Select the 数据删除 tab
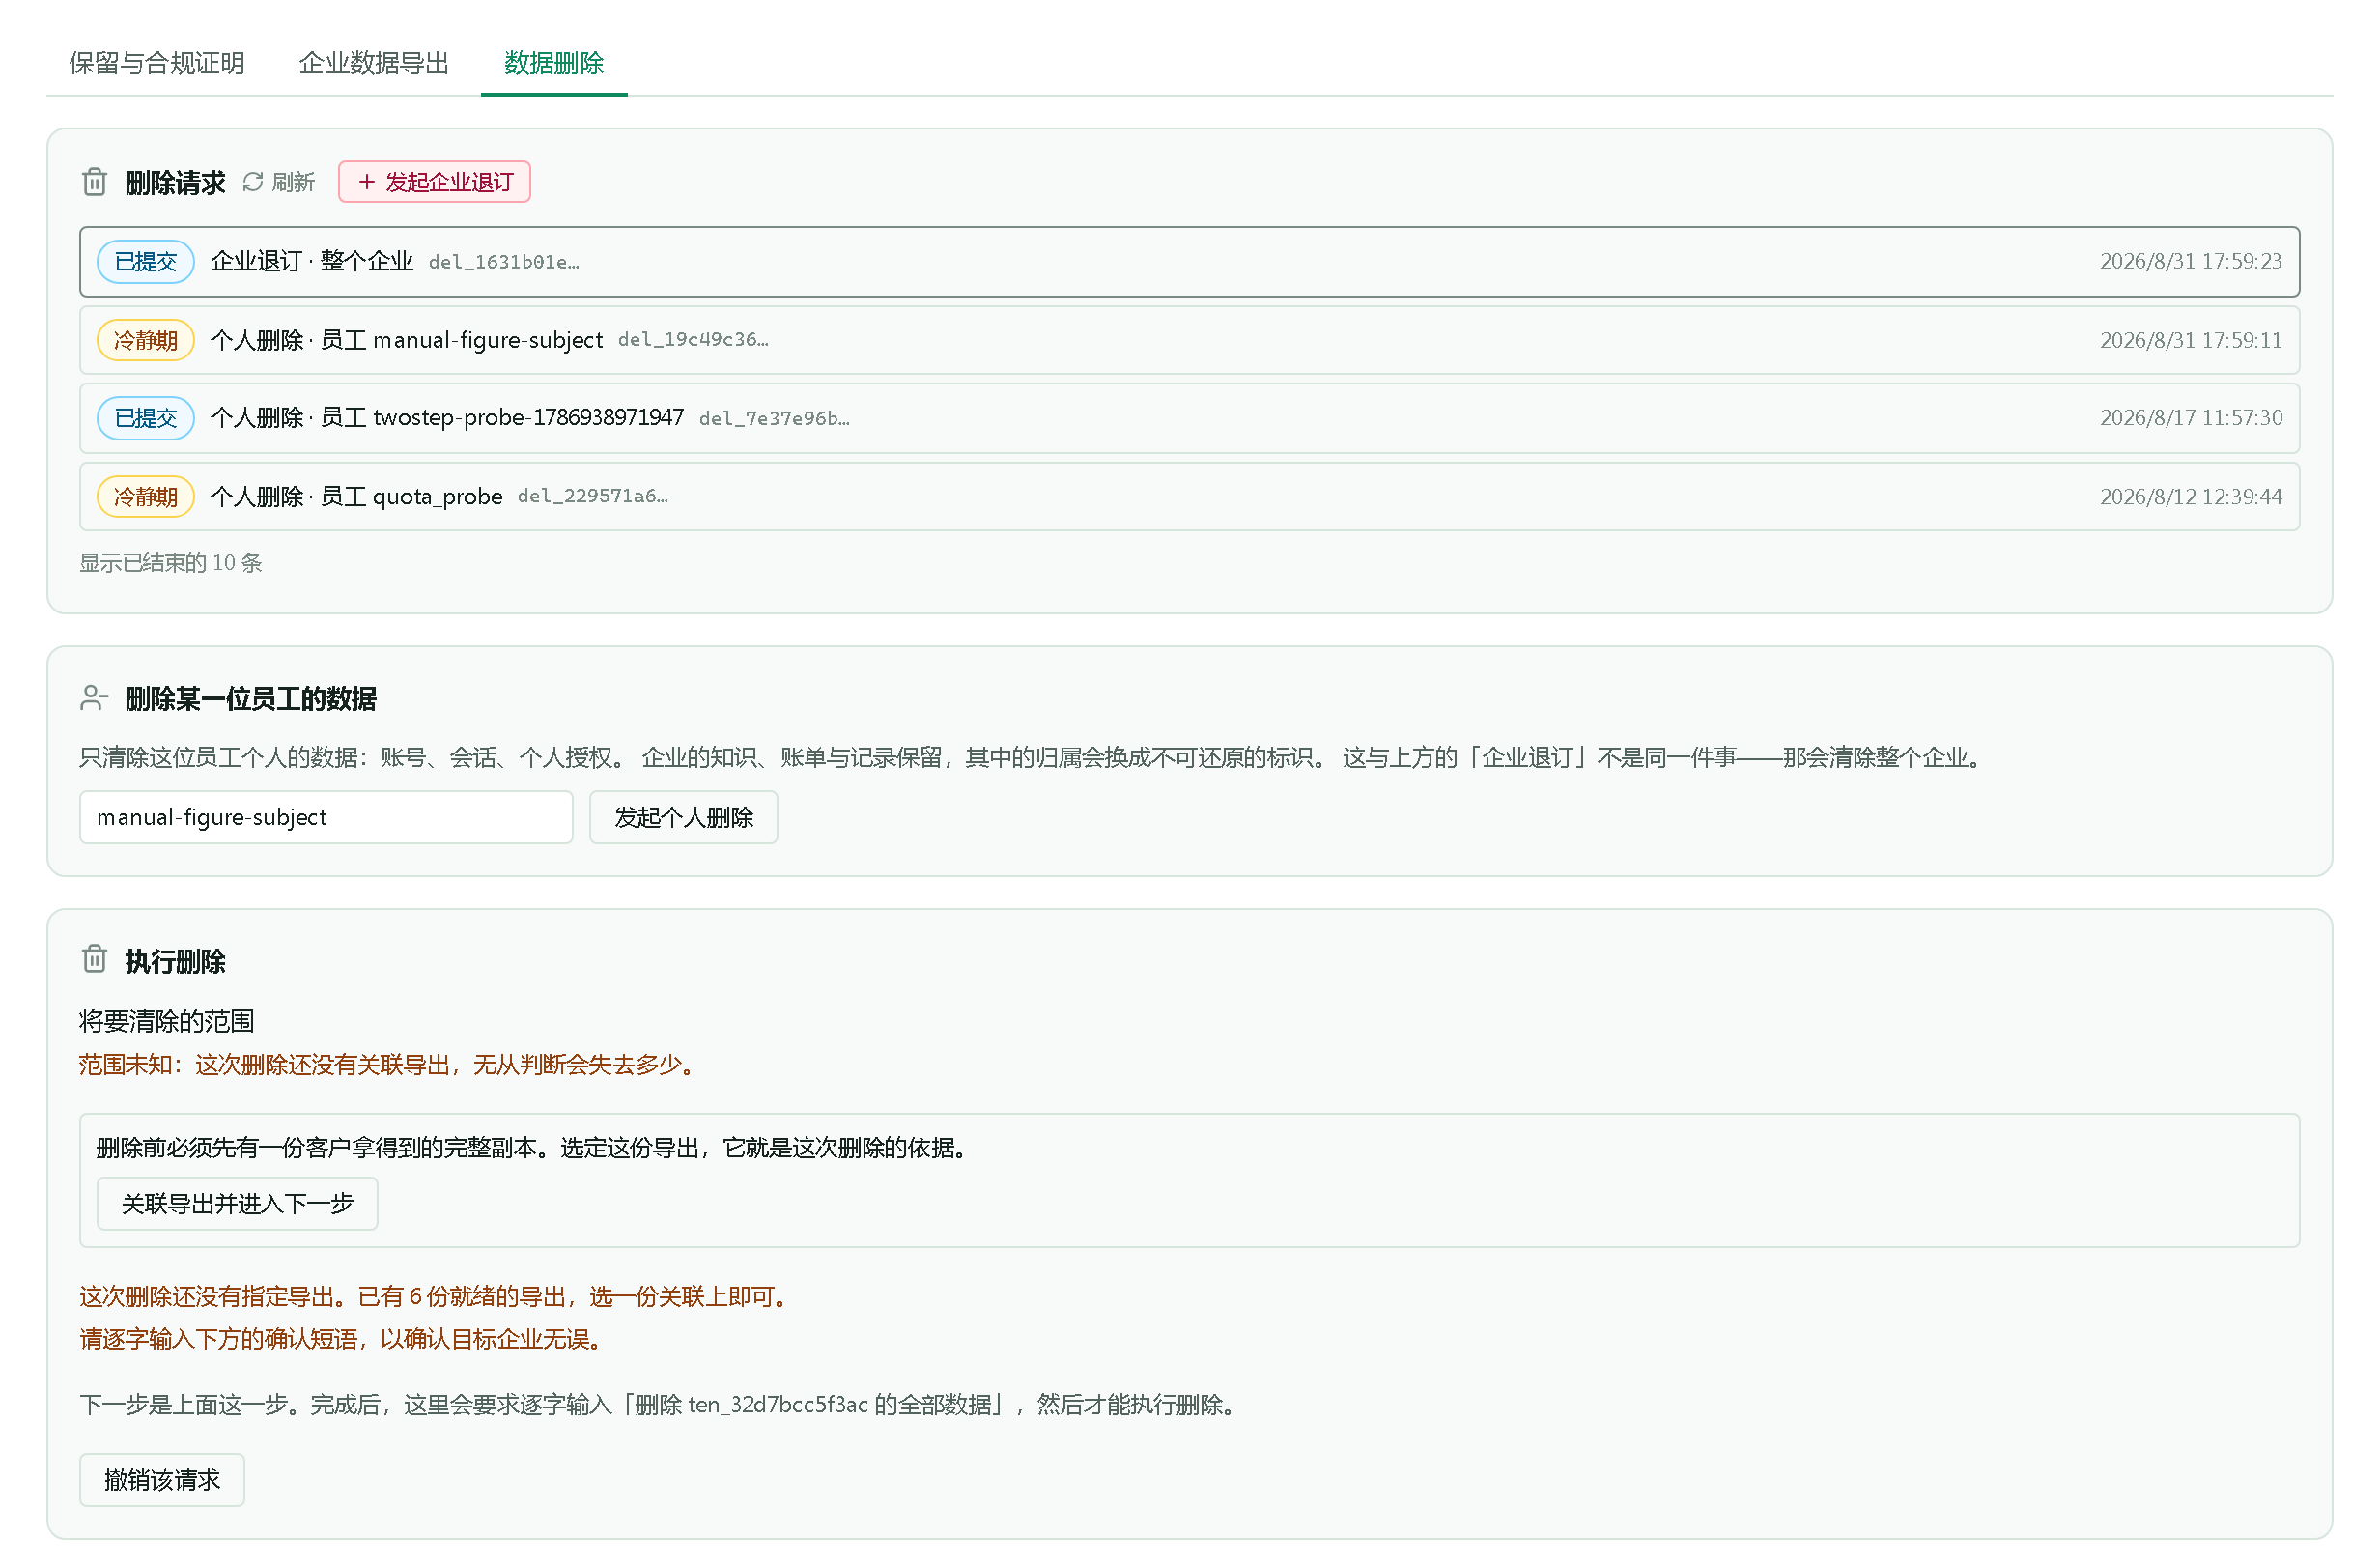This screenshot has width=2380, height=1563. pyautogui.click(x=554, y=63)
